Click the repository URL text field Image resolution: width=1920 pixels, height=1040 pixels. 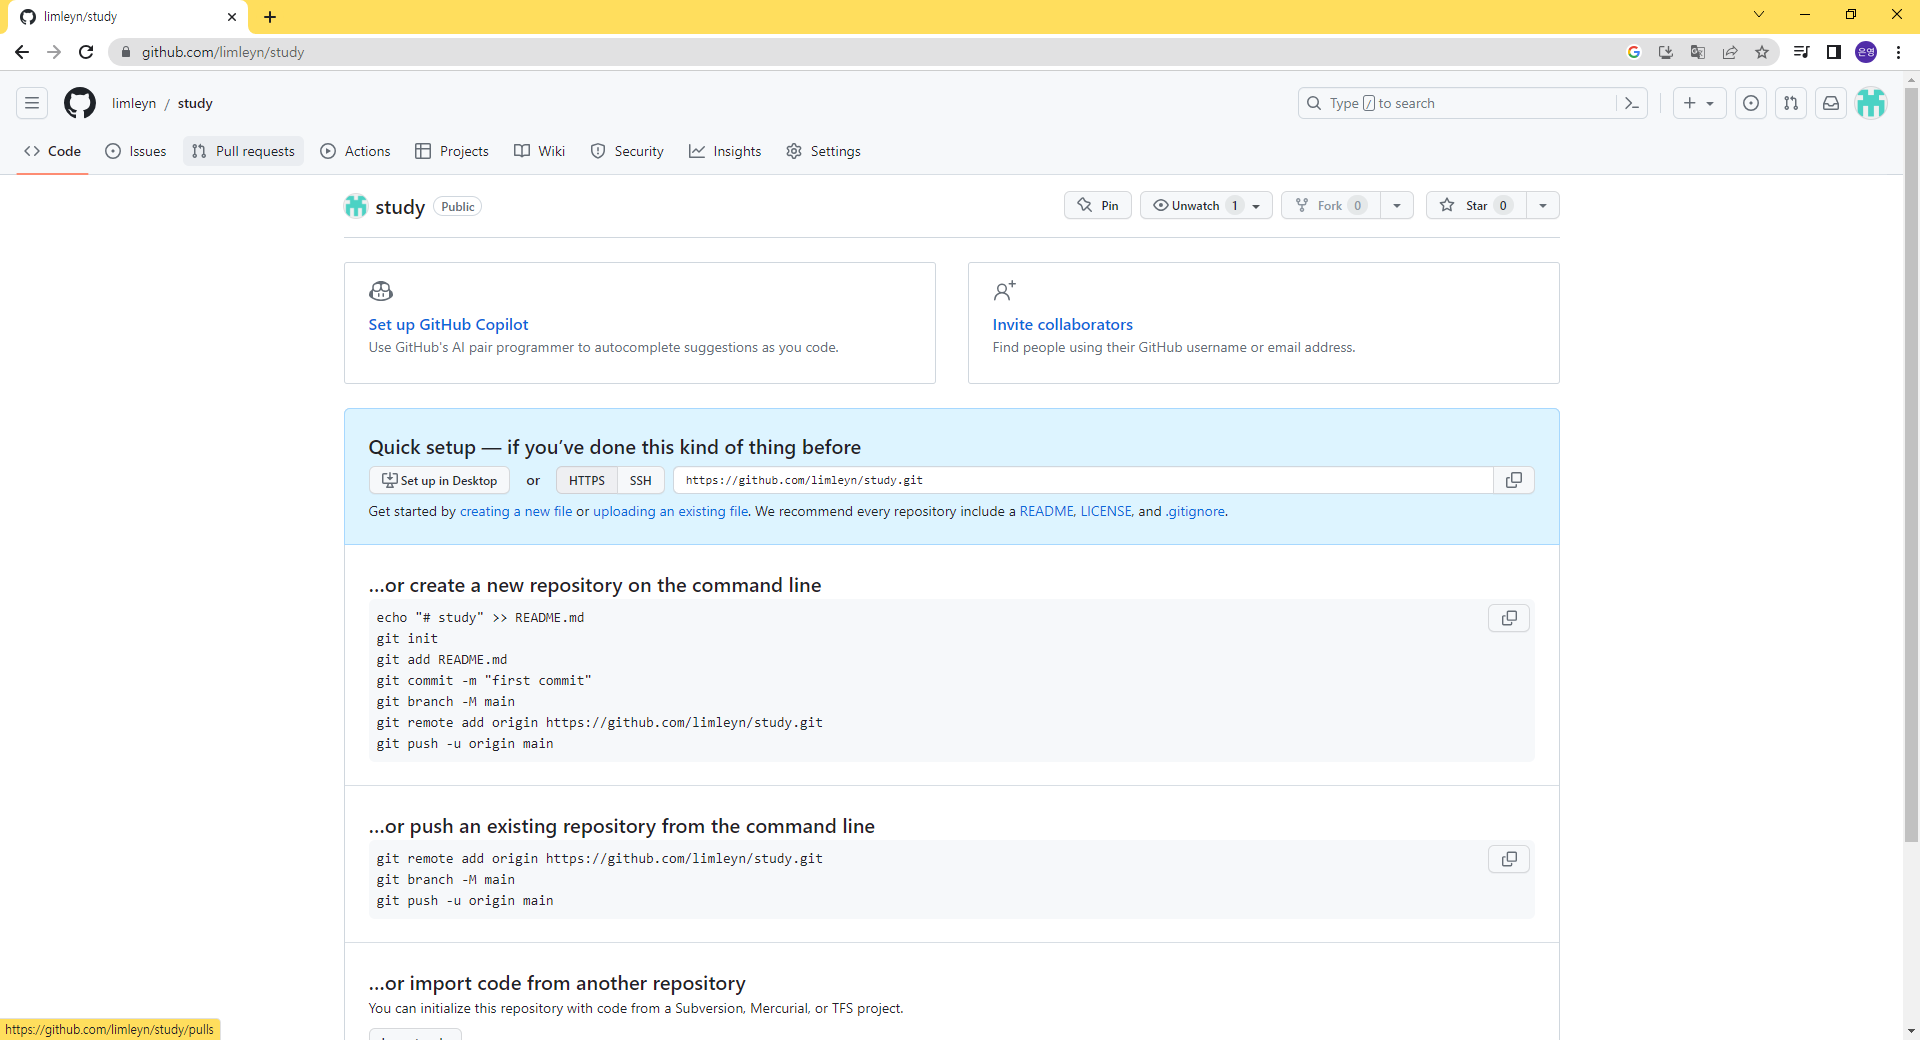pyautogui.click(x=1083, y=480)
